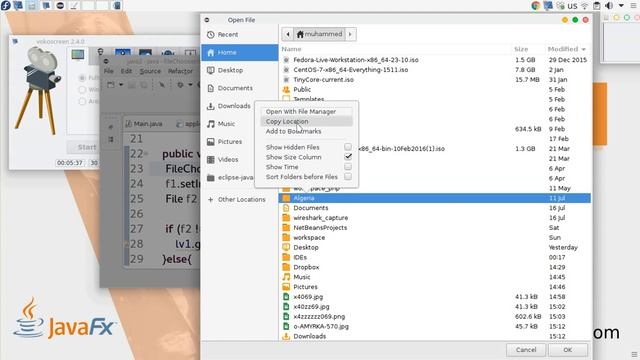
Task: Click the Pictures sidebar icon
Action: pos(211,142)
